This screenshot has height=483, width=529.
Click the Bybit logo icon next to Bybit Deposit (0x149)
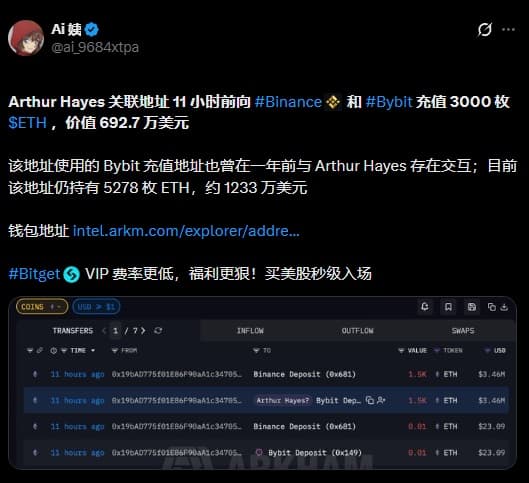(259, 452)
